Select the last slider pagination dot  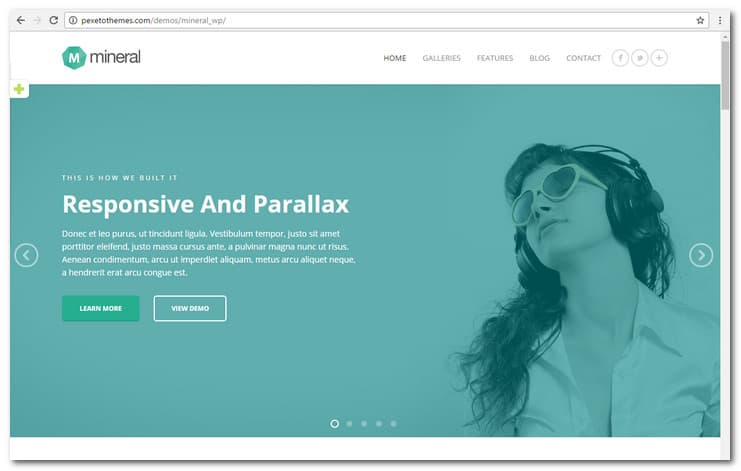point(393,424)
